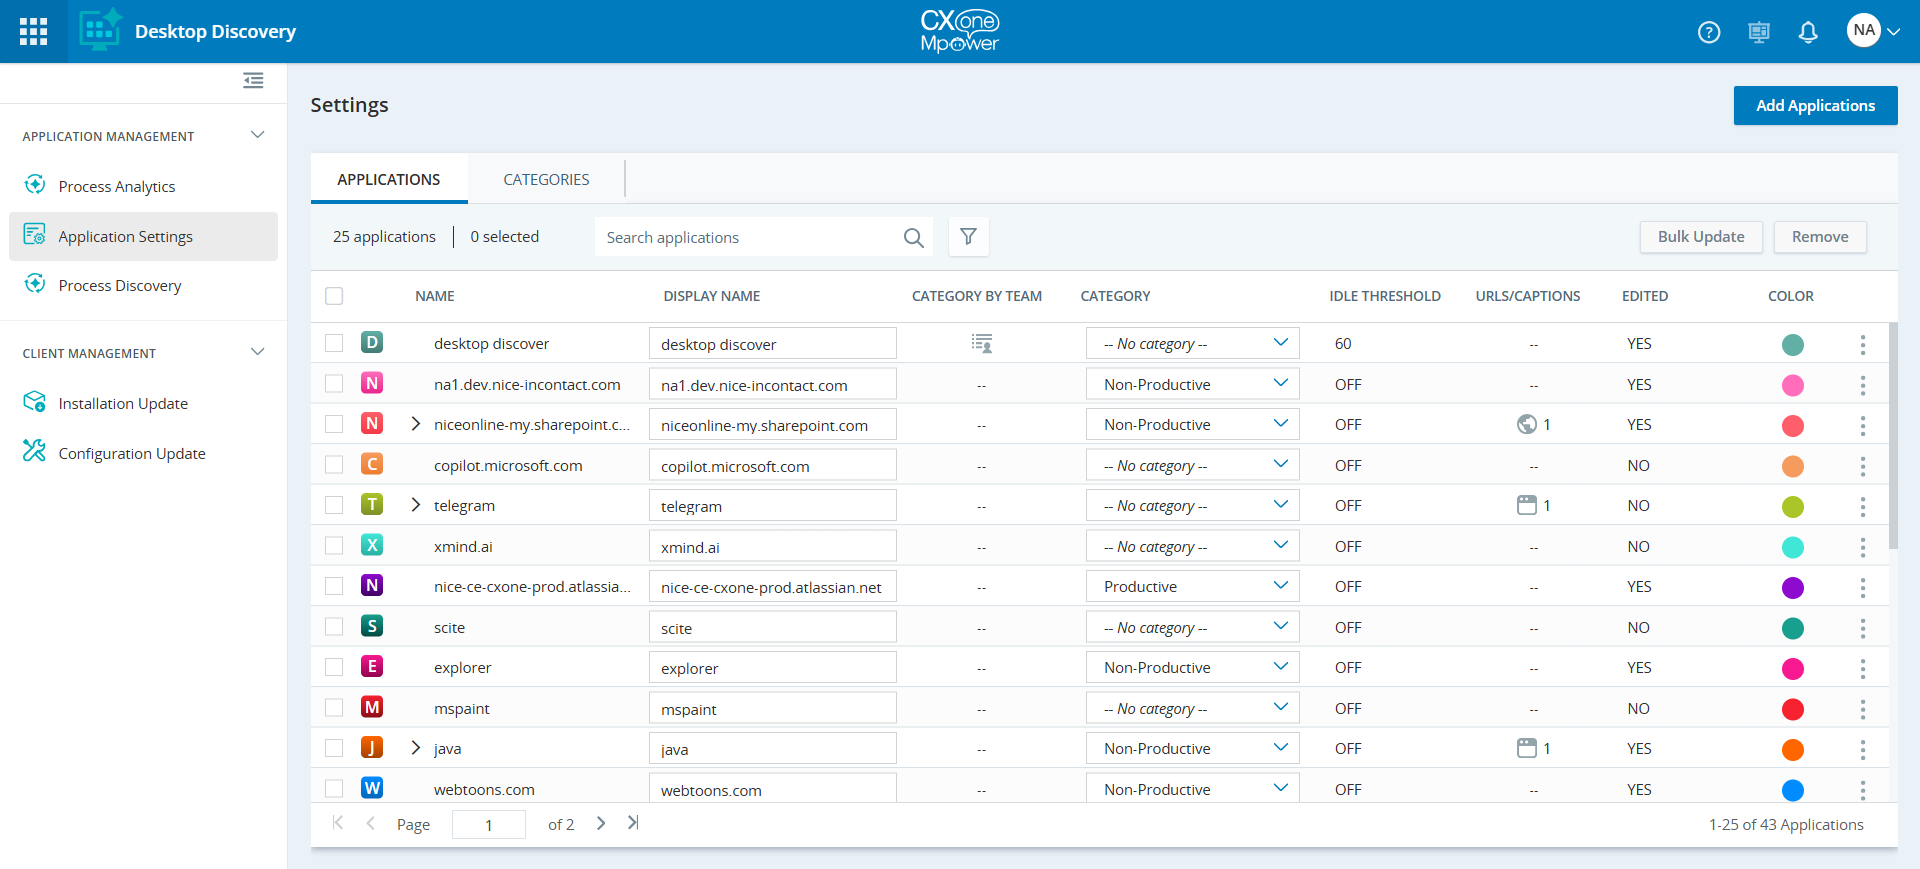Click the search magnifier icon
Image resolution: width=1920 pixels, height=869 pixels.
pyautogui.click(x=913, y=238)
